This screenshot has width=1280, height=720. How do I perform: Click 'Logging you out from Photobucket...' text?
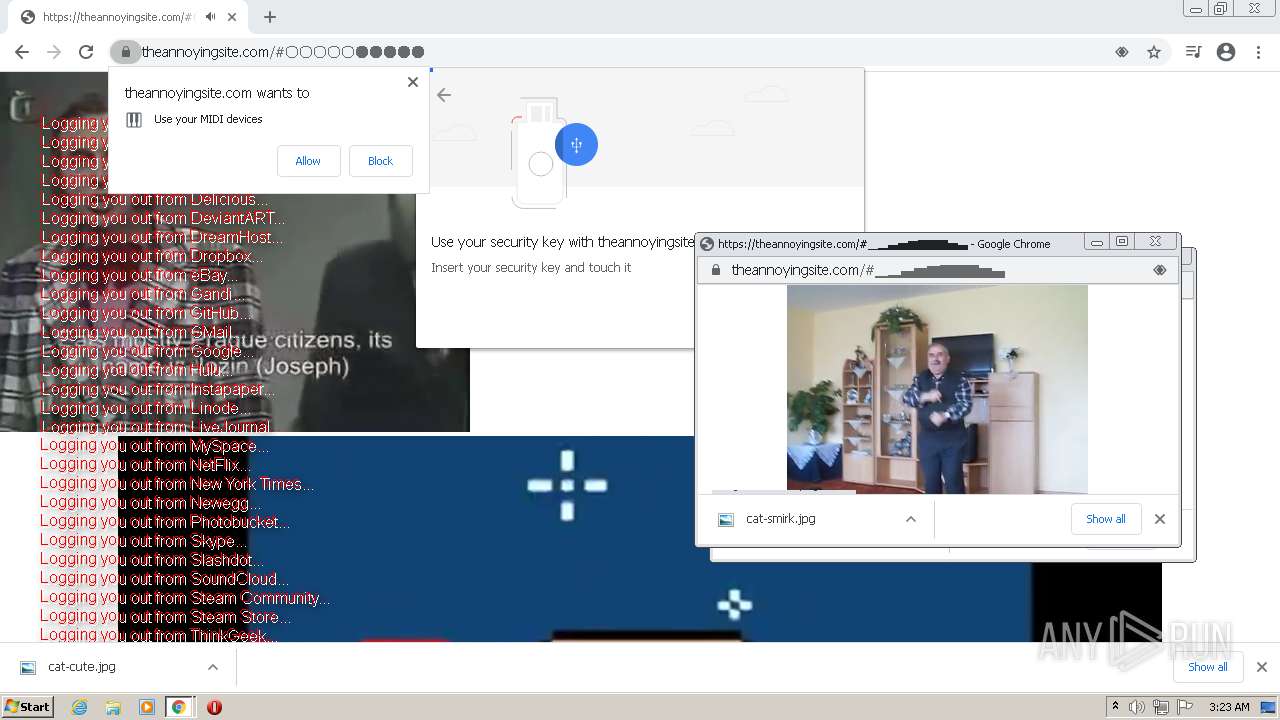pyautogui.click(x=165, y=522)
